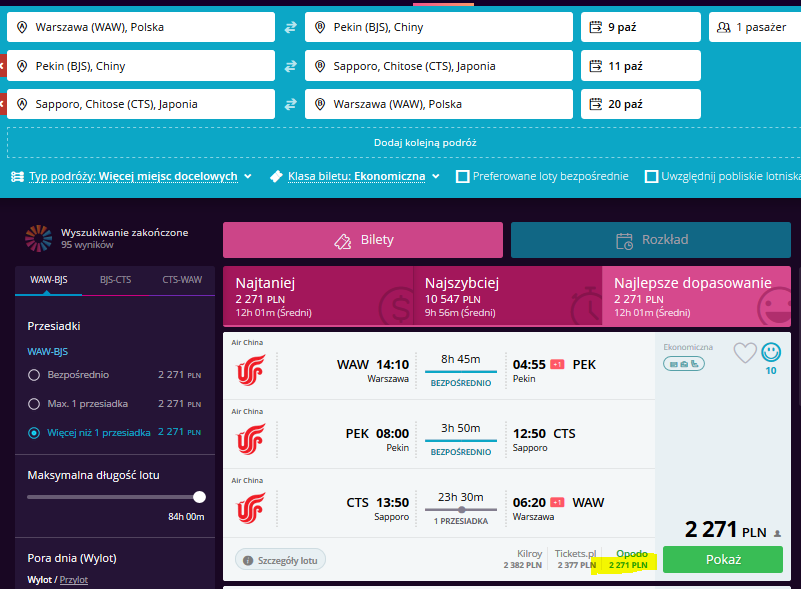Toggle Uwzględnij pobliskie lotniska checkbox
This screenshot has height=589, width=801.
(651, 177)
